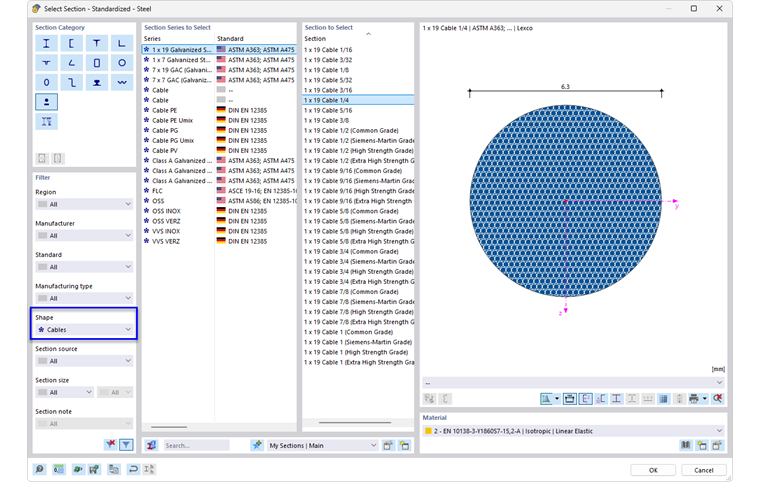This screenshot has width=760, height=482.
Task: Open the material library book icon
Action: [686, 444]
